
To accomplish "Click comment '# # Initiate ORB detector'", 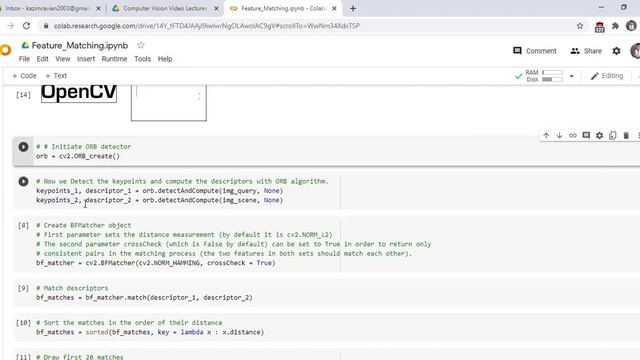I will pyautogui.click(x=84, y=147).
